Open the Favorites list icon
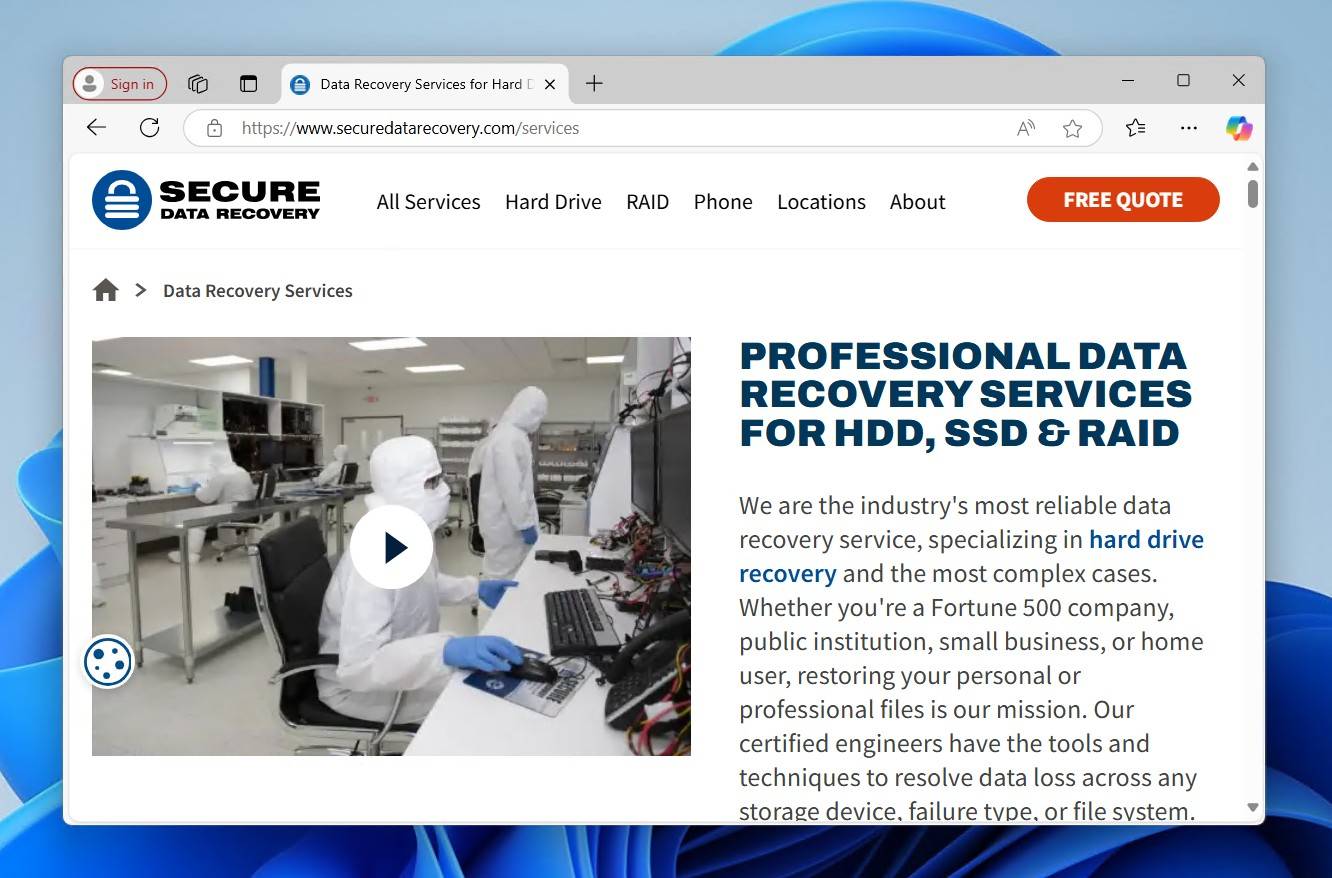The image size is (1332, 878). tap(1136, 128)
